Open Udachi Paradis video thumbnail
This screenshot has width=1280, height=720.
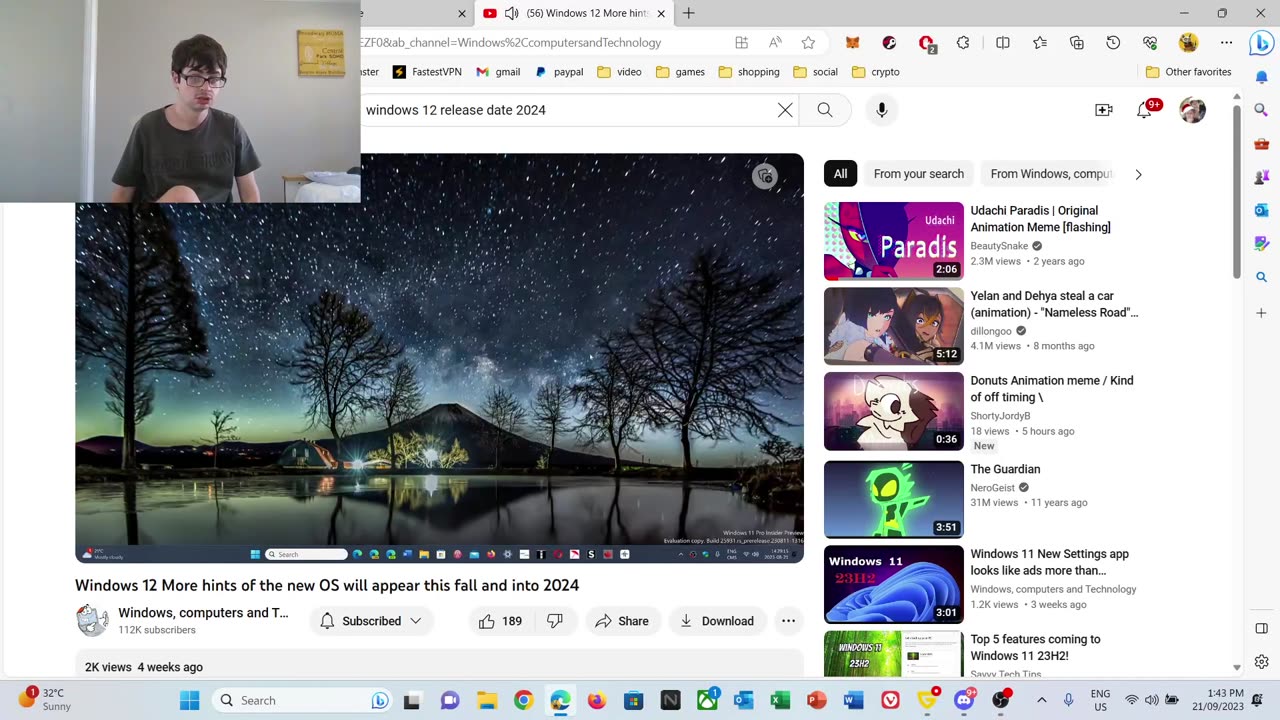pyautogui.click(x=894, y=241)
